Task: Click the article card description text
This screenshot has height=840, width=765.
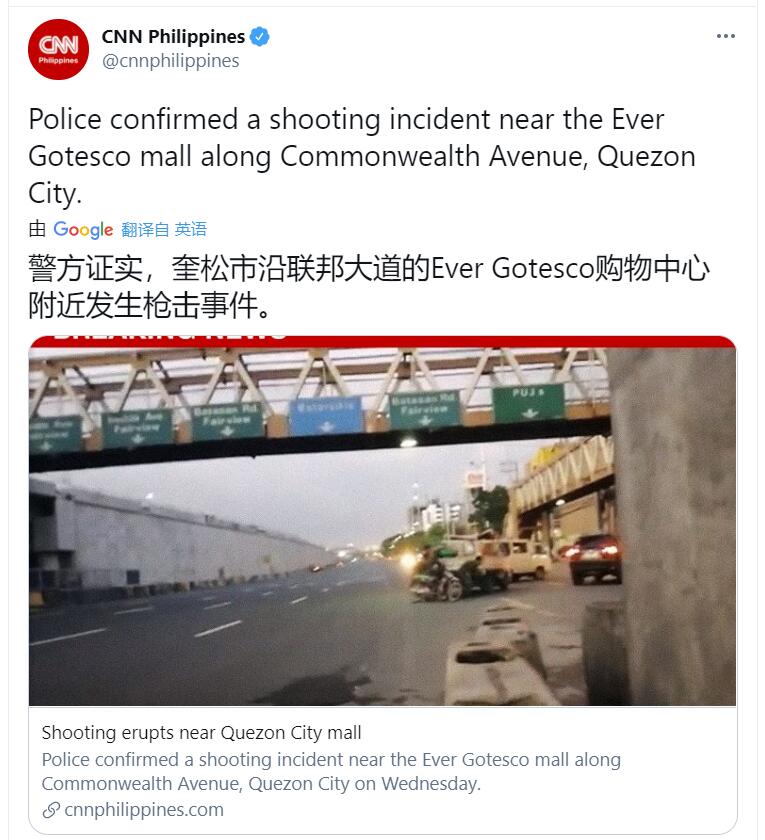Action: tap(331, 771)
